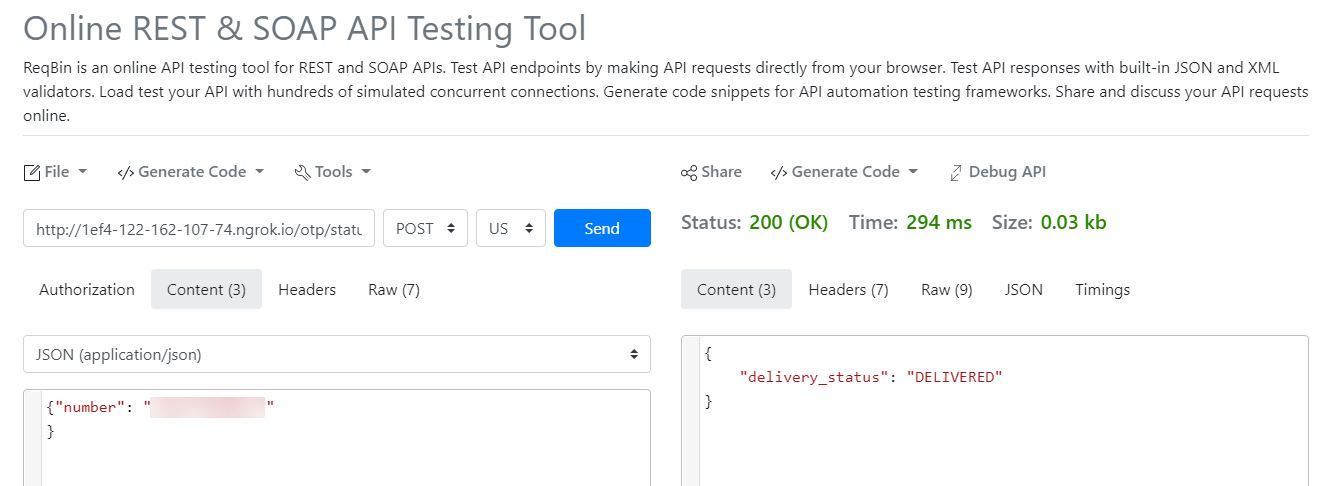Open the Headers (7) response tab
Screen dimensions: 1329x486
point(848,289)
